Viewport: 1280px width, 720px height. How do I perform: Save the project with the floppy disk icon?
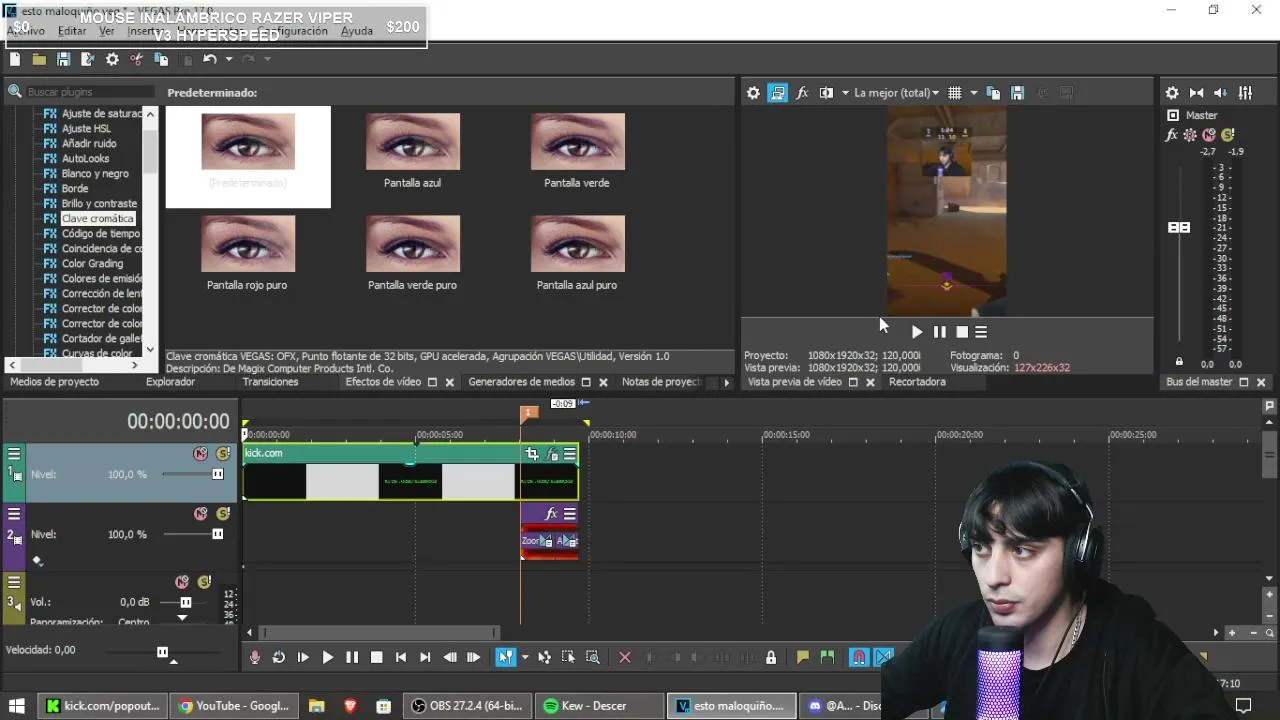click(x=63, y=60)
